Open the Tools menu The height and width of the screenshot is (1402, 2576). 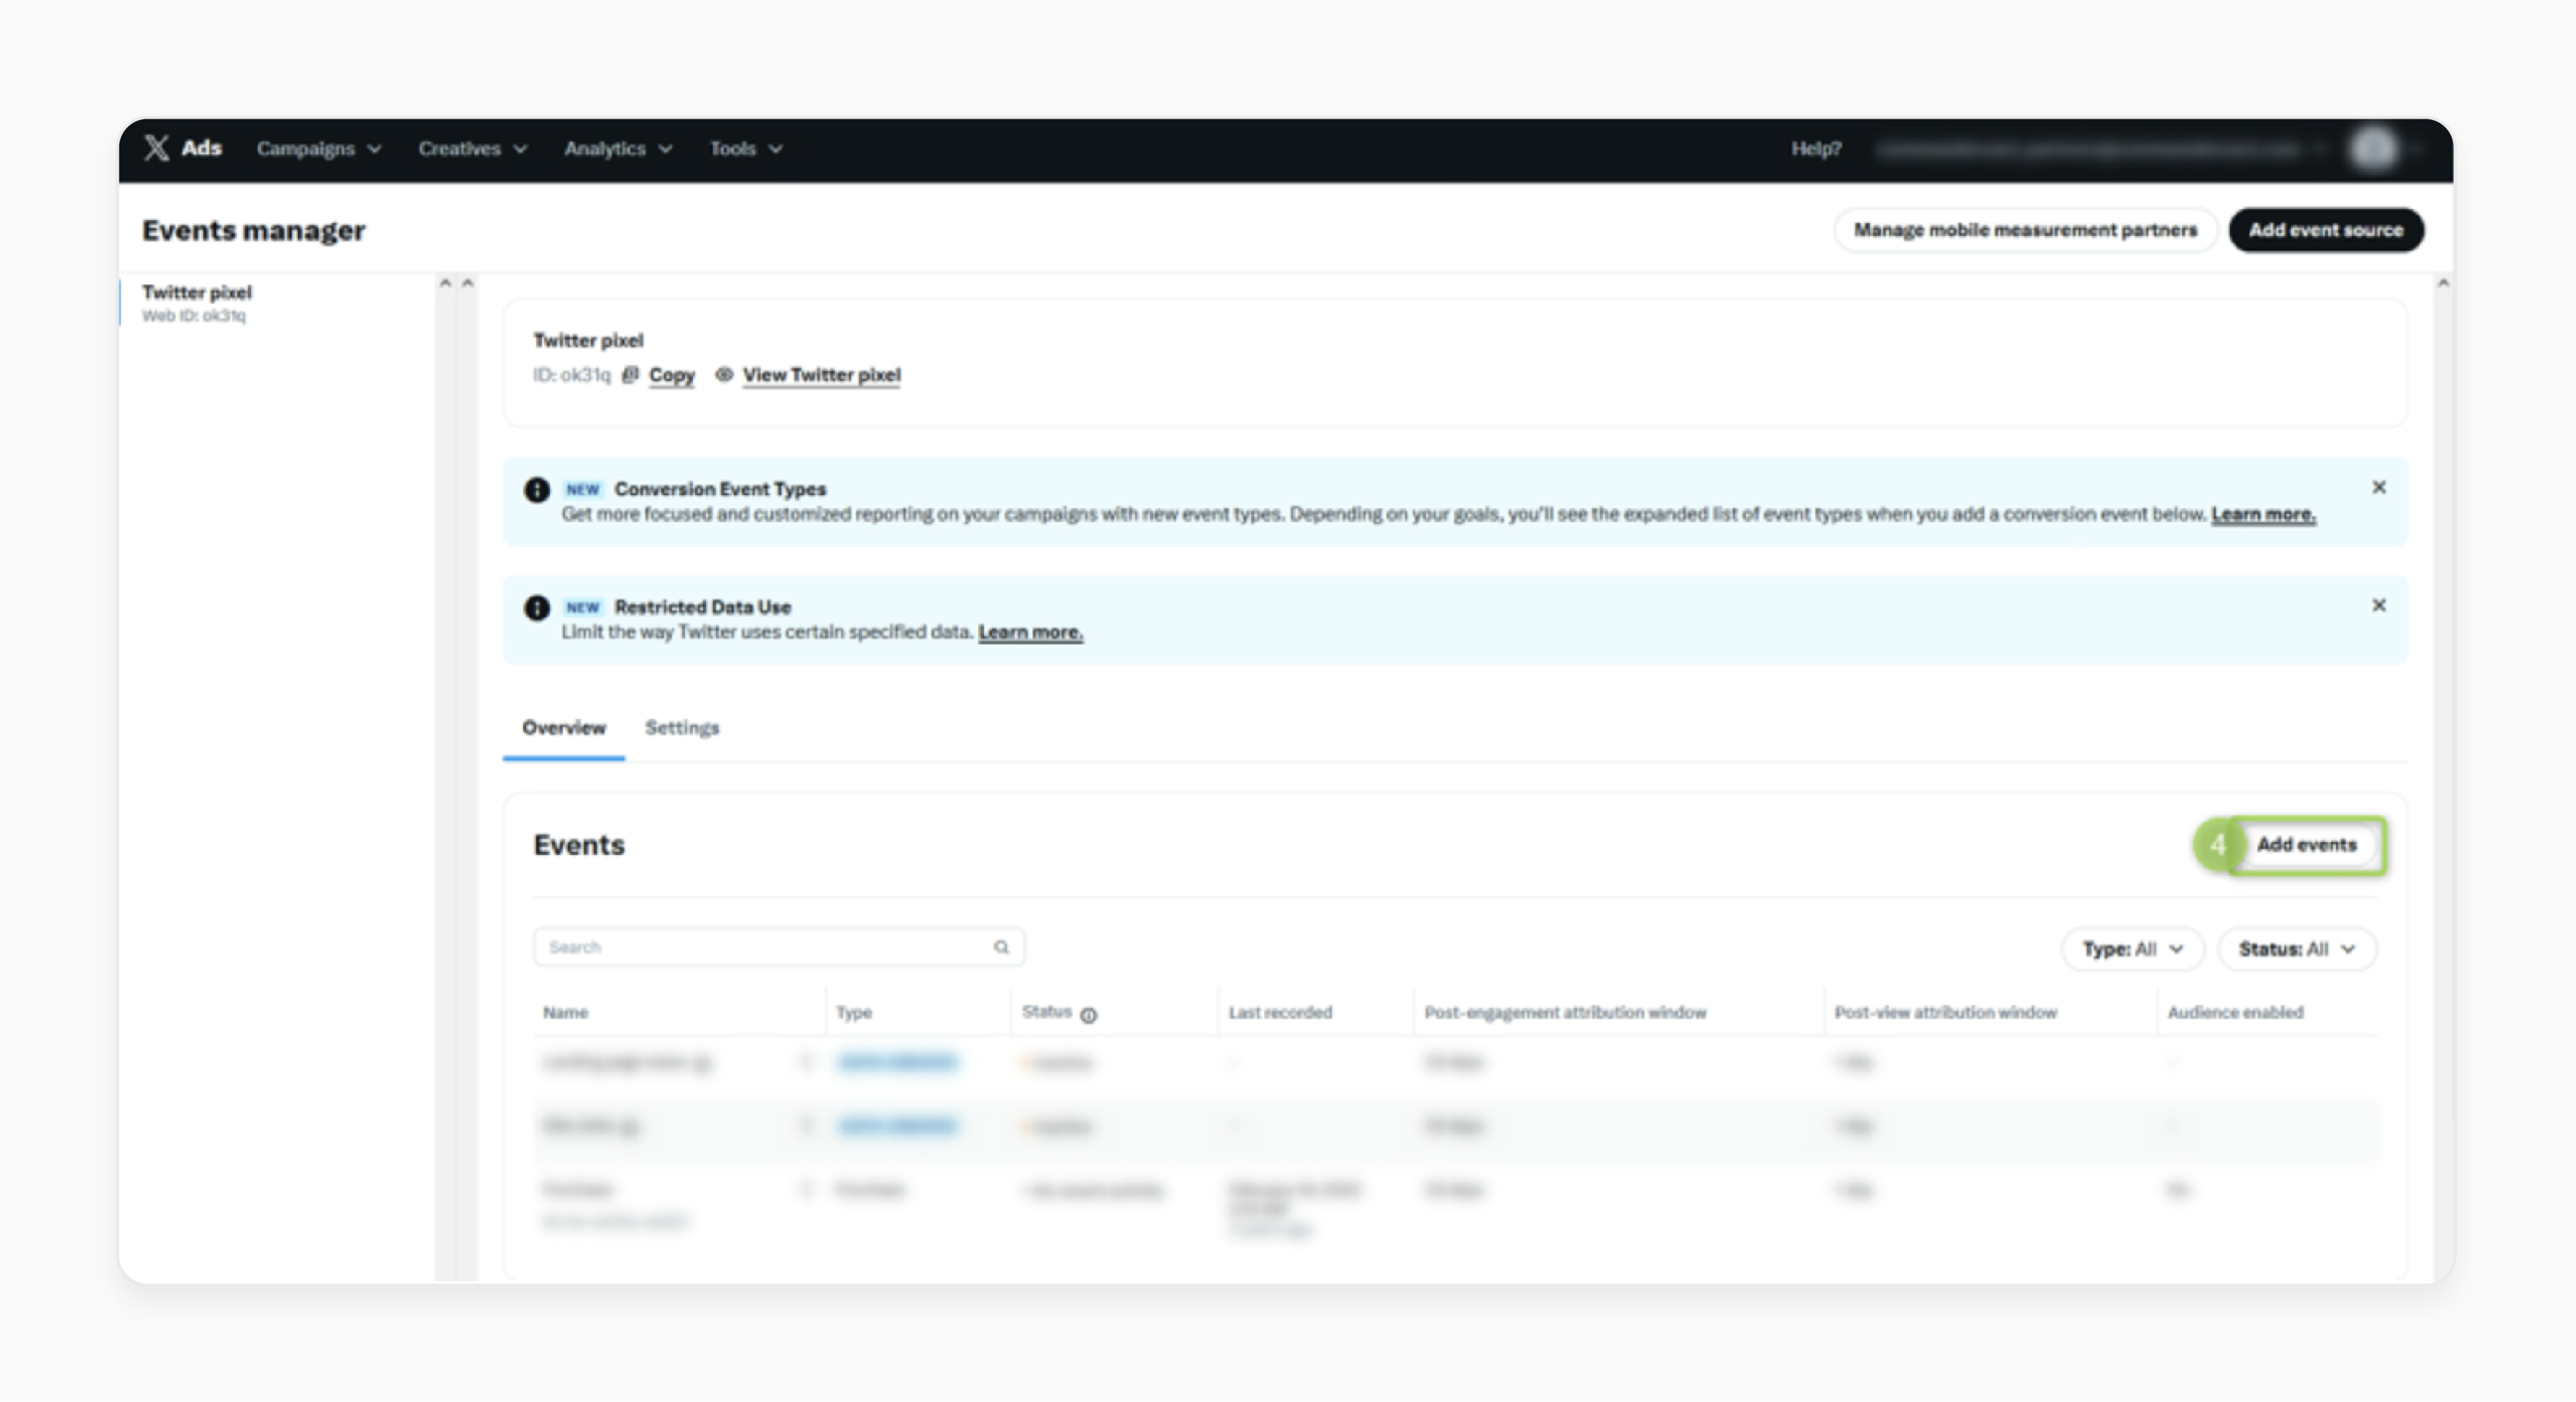(745, 149)
